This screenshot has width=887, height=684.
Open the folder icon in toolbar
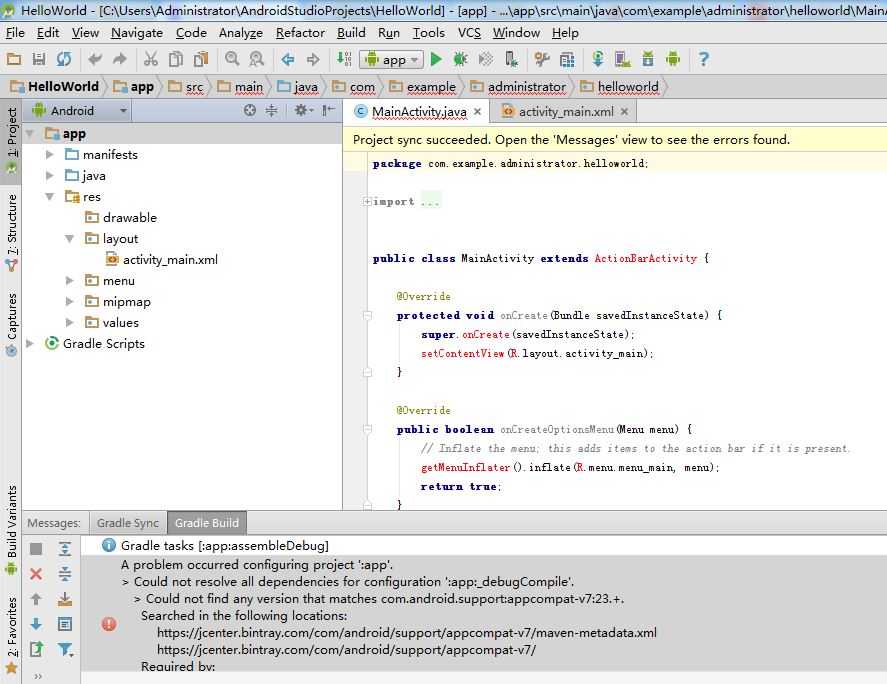pos(14,59)
